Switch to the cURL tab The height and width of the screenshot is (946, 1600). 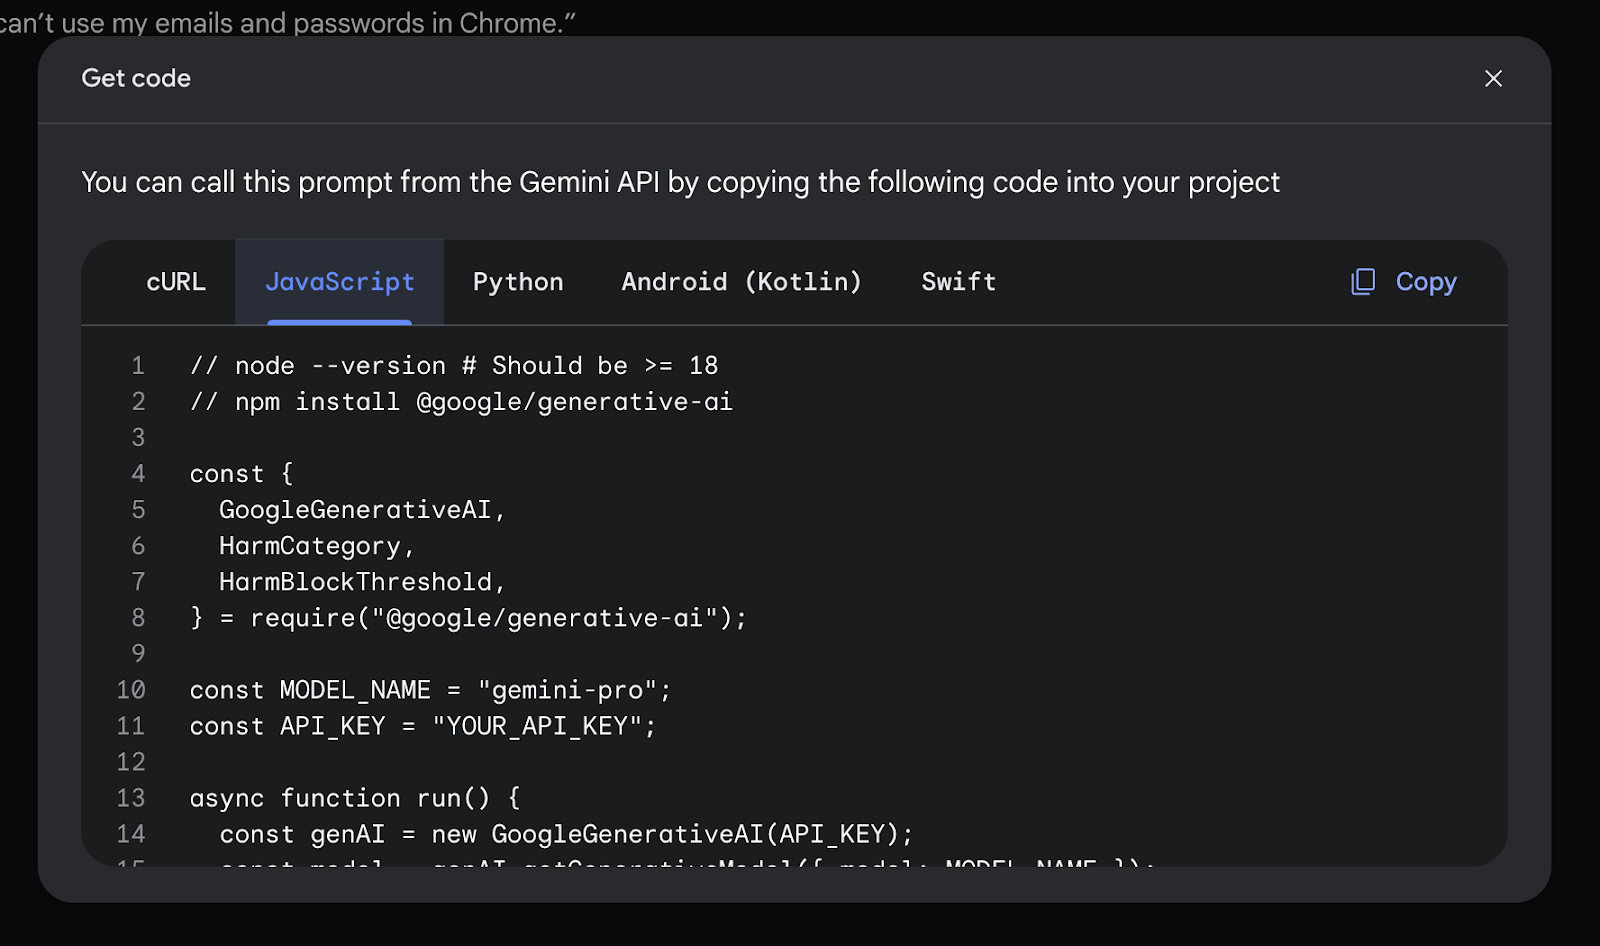pyautogui.click(x=176, y=282)
